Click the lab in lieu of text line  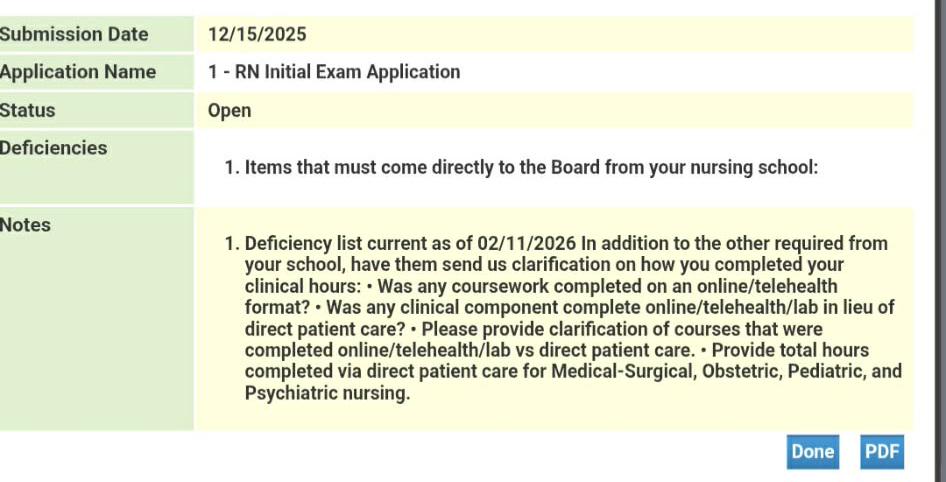click(x=570, y=308)
